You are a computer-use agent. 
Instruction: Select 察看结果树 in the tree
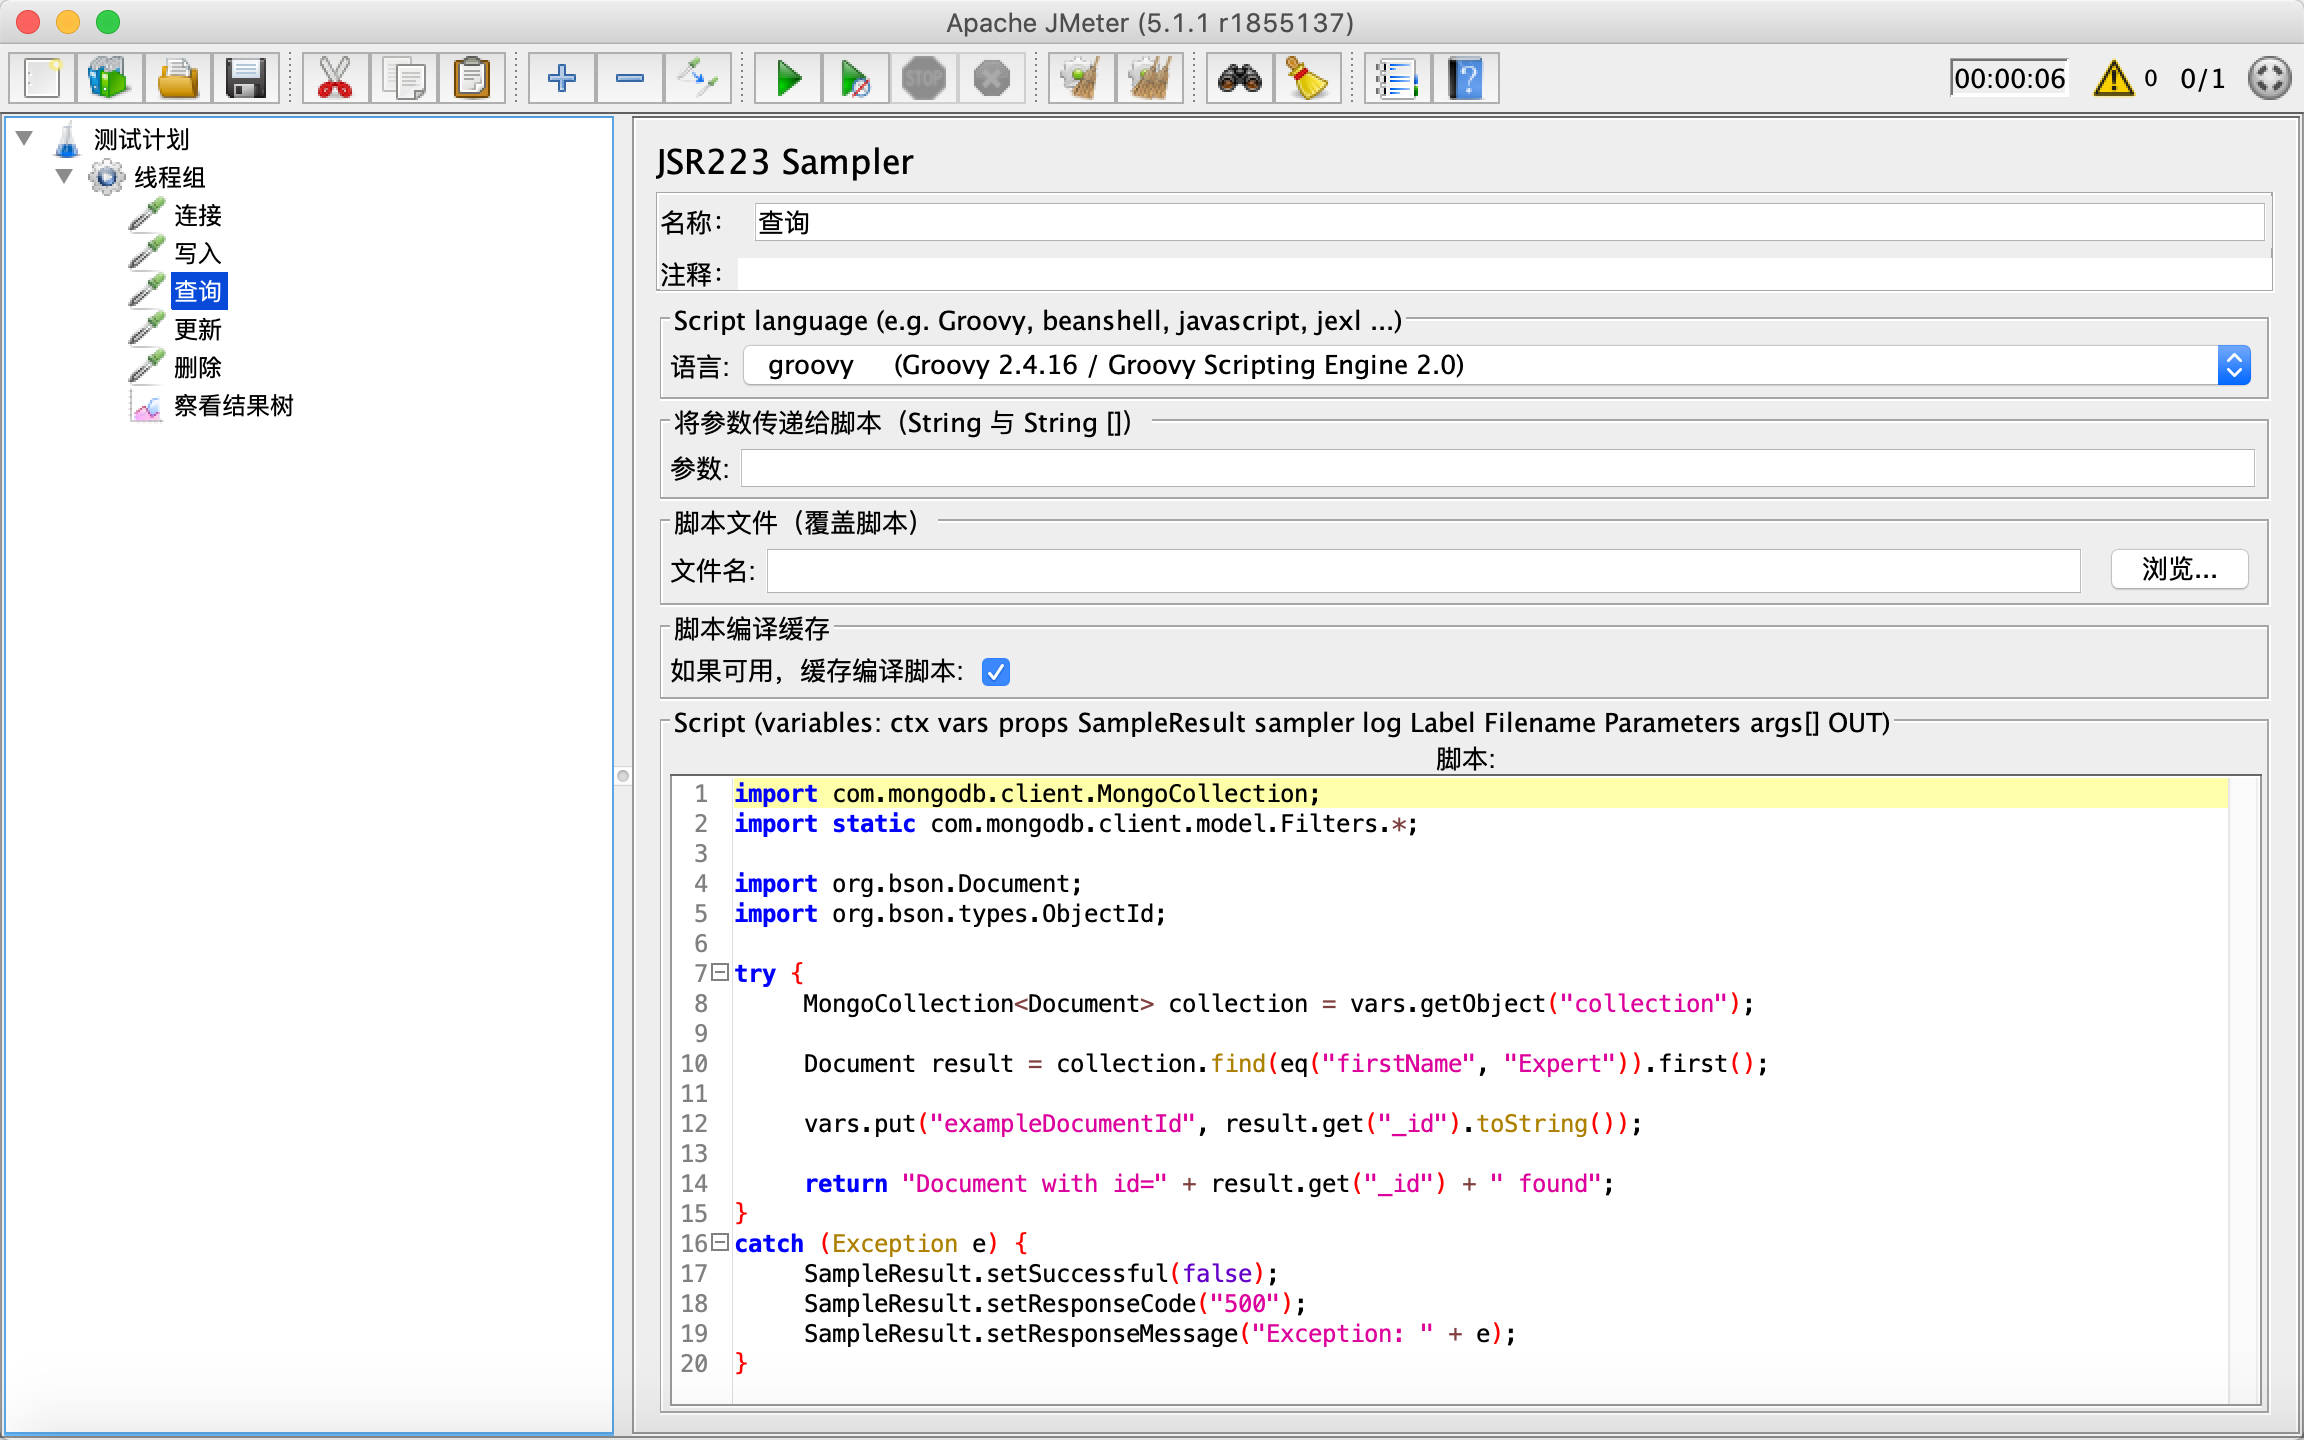(233, 405)
